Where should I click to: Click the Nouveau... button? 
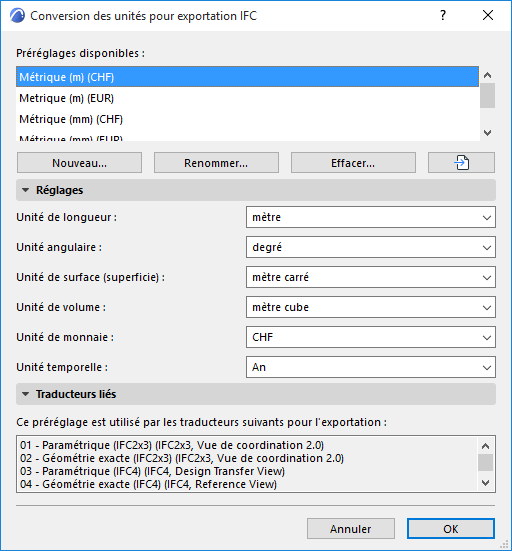click(x=79, y=163)
